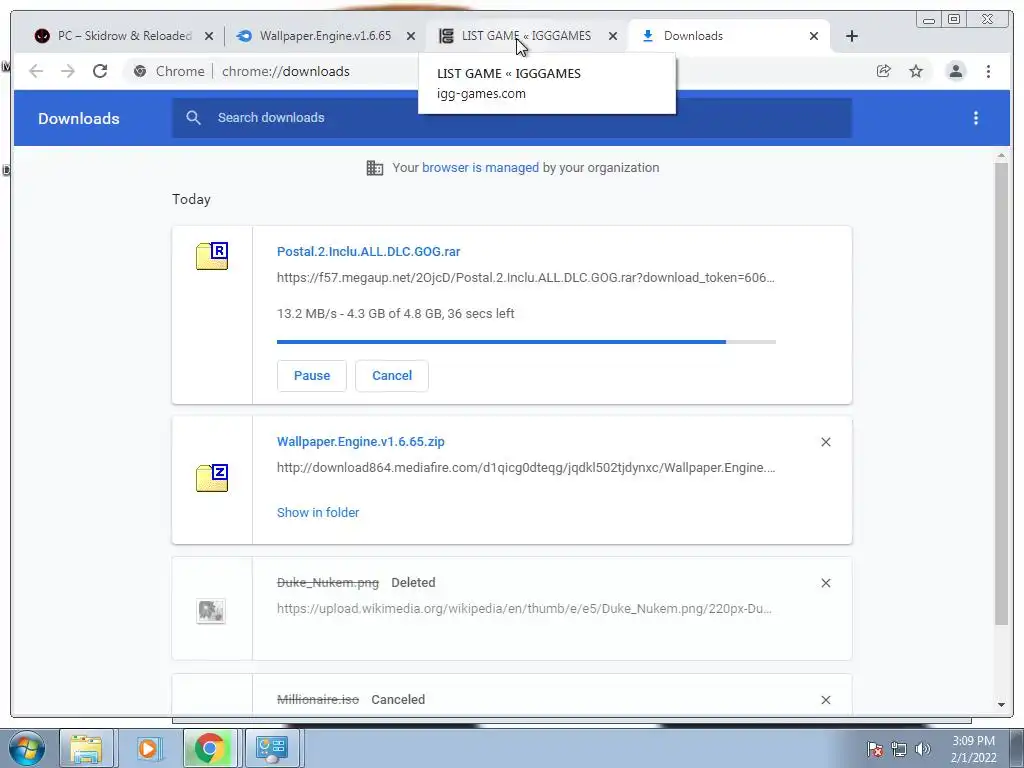The width and height of the screenshot is (1024, 768).
Task: Remove Duke_Nukem.png entry from the list
Action: coord(825,583)
